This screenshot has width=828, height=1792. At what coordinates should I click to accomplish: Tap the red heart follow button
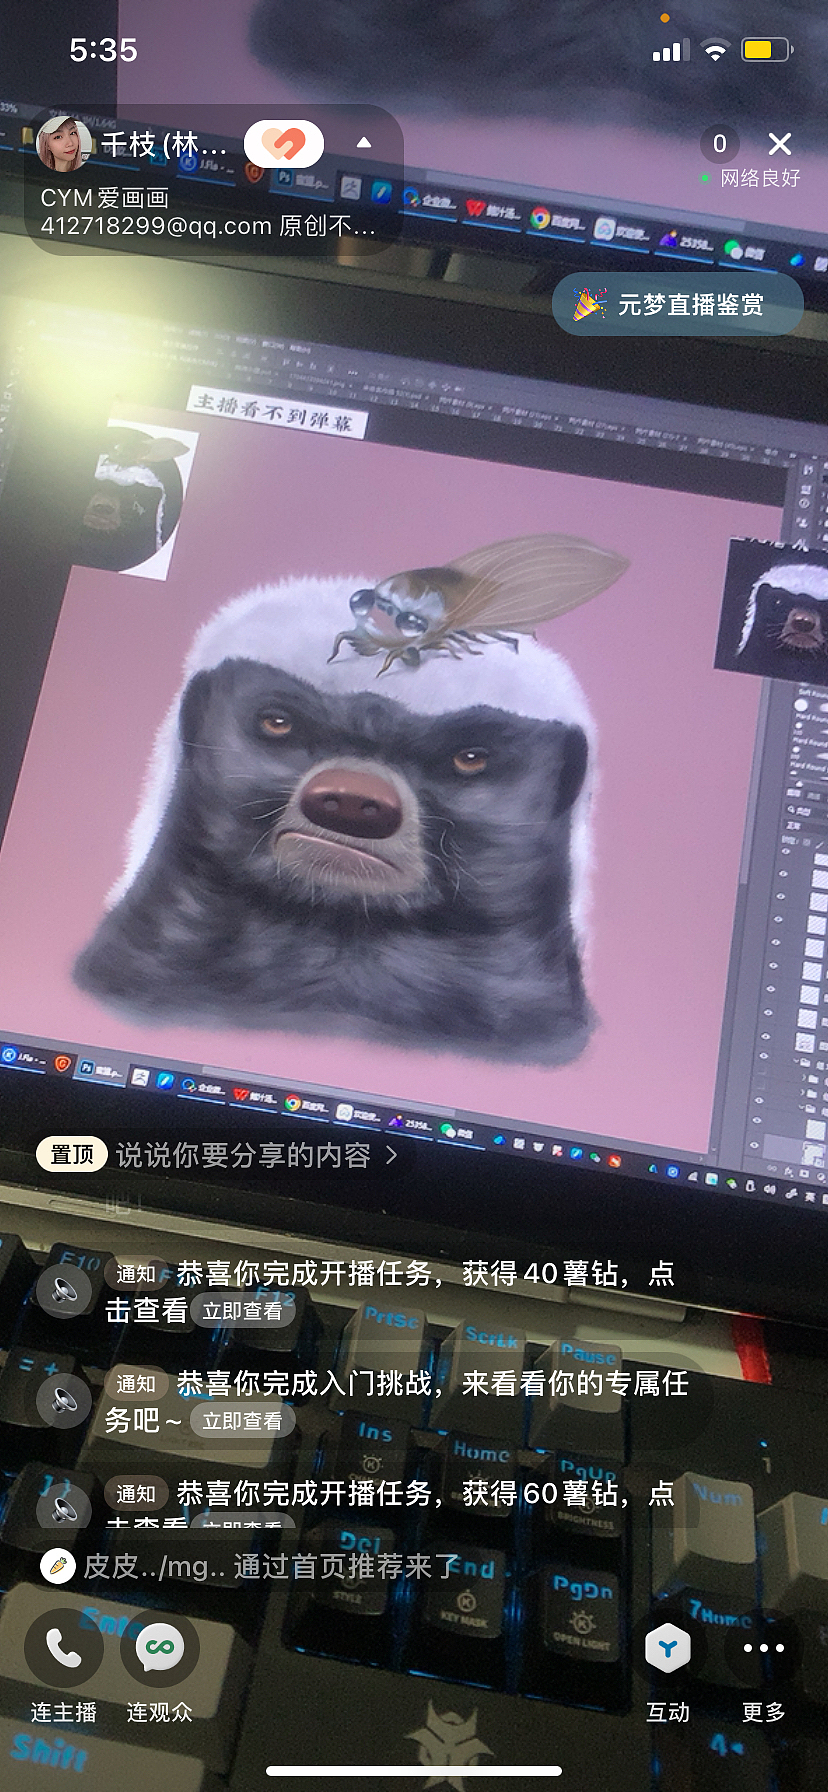pos(284,144)
